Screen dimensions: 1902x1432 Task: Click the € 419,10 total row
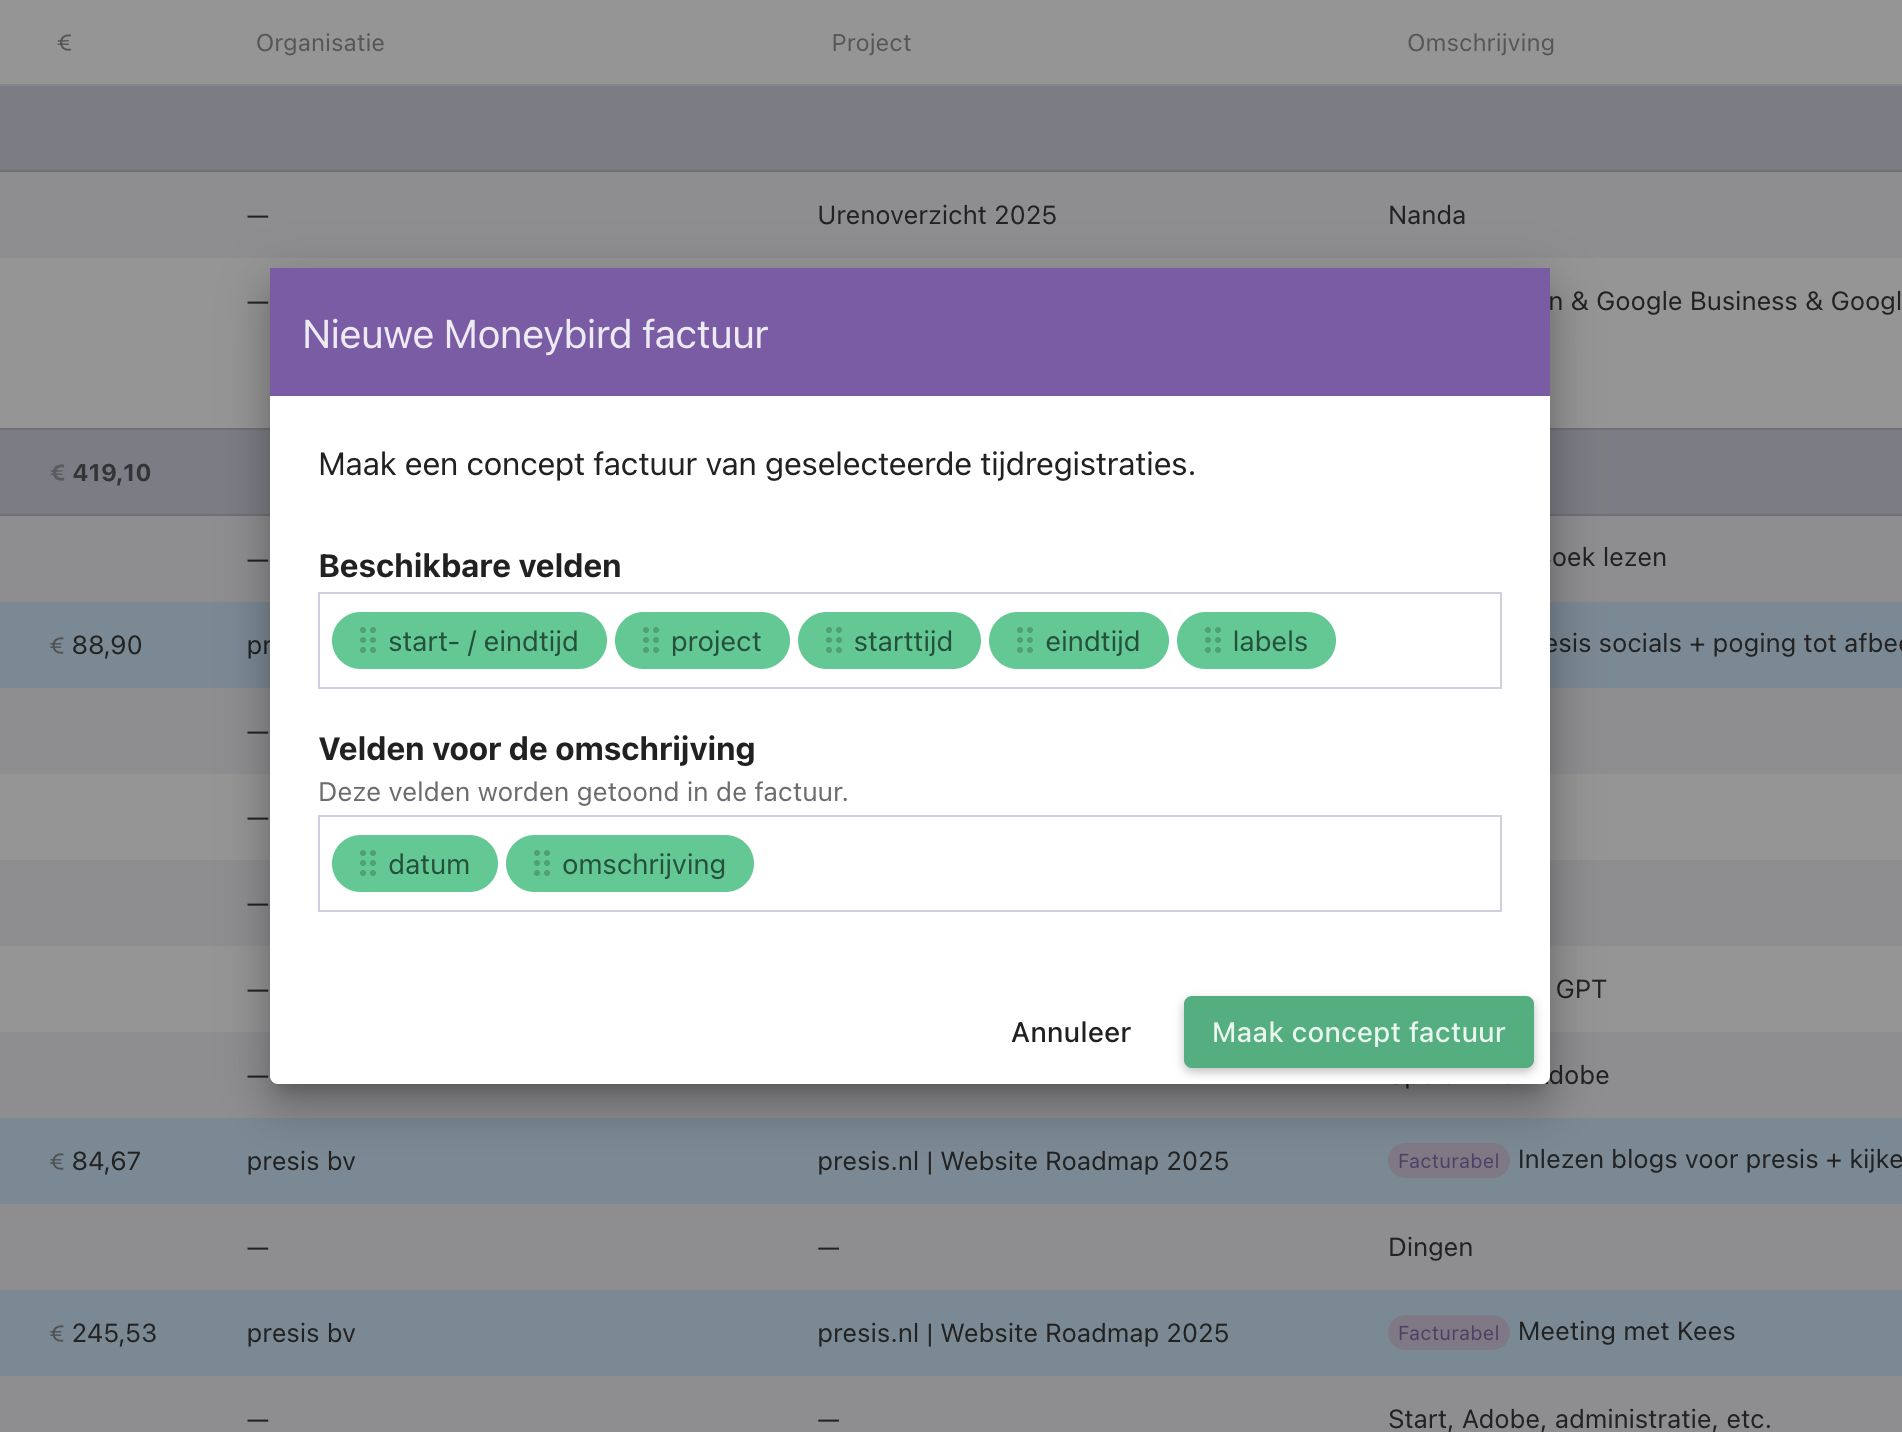pos(102,471)
